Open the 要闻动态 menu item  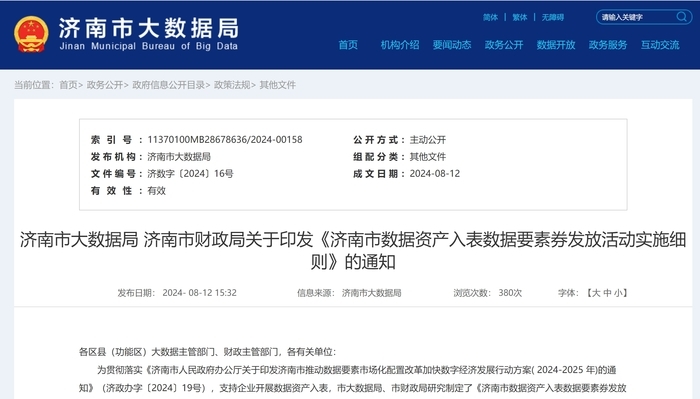click(x=452, y=45)
